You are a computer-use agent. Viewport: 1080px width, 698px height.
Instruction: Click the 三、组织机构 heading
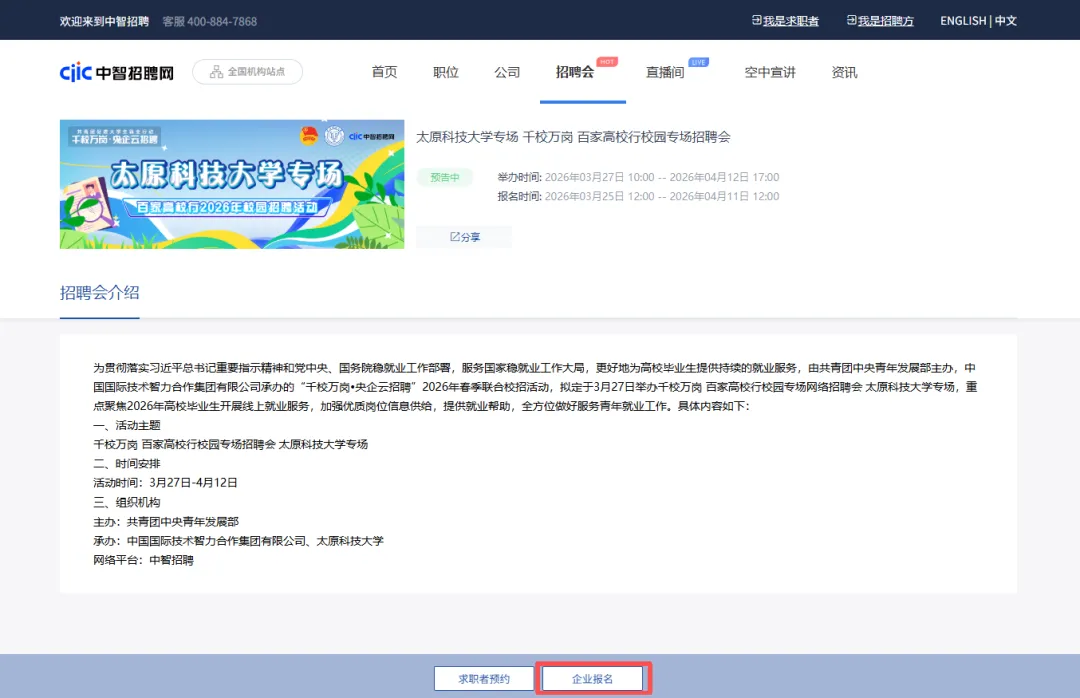tap(127, 502)
